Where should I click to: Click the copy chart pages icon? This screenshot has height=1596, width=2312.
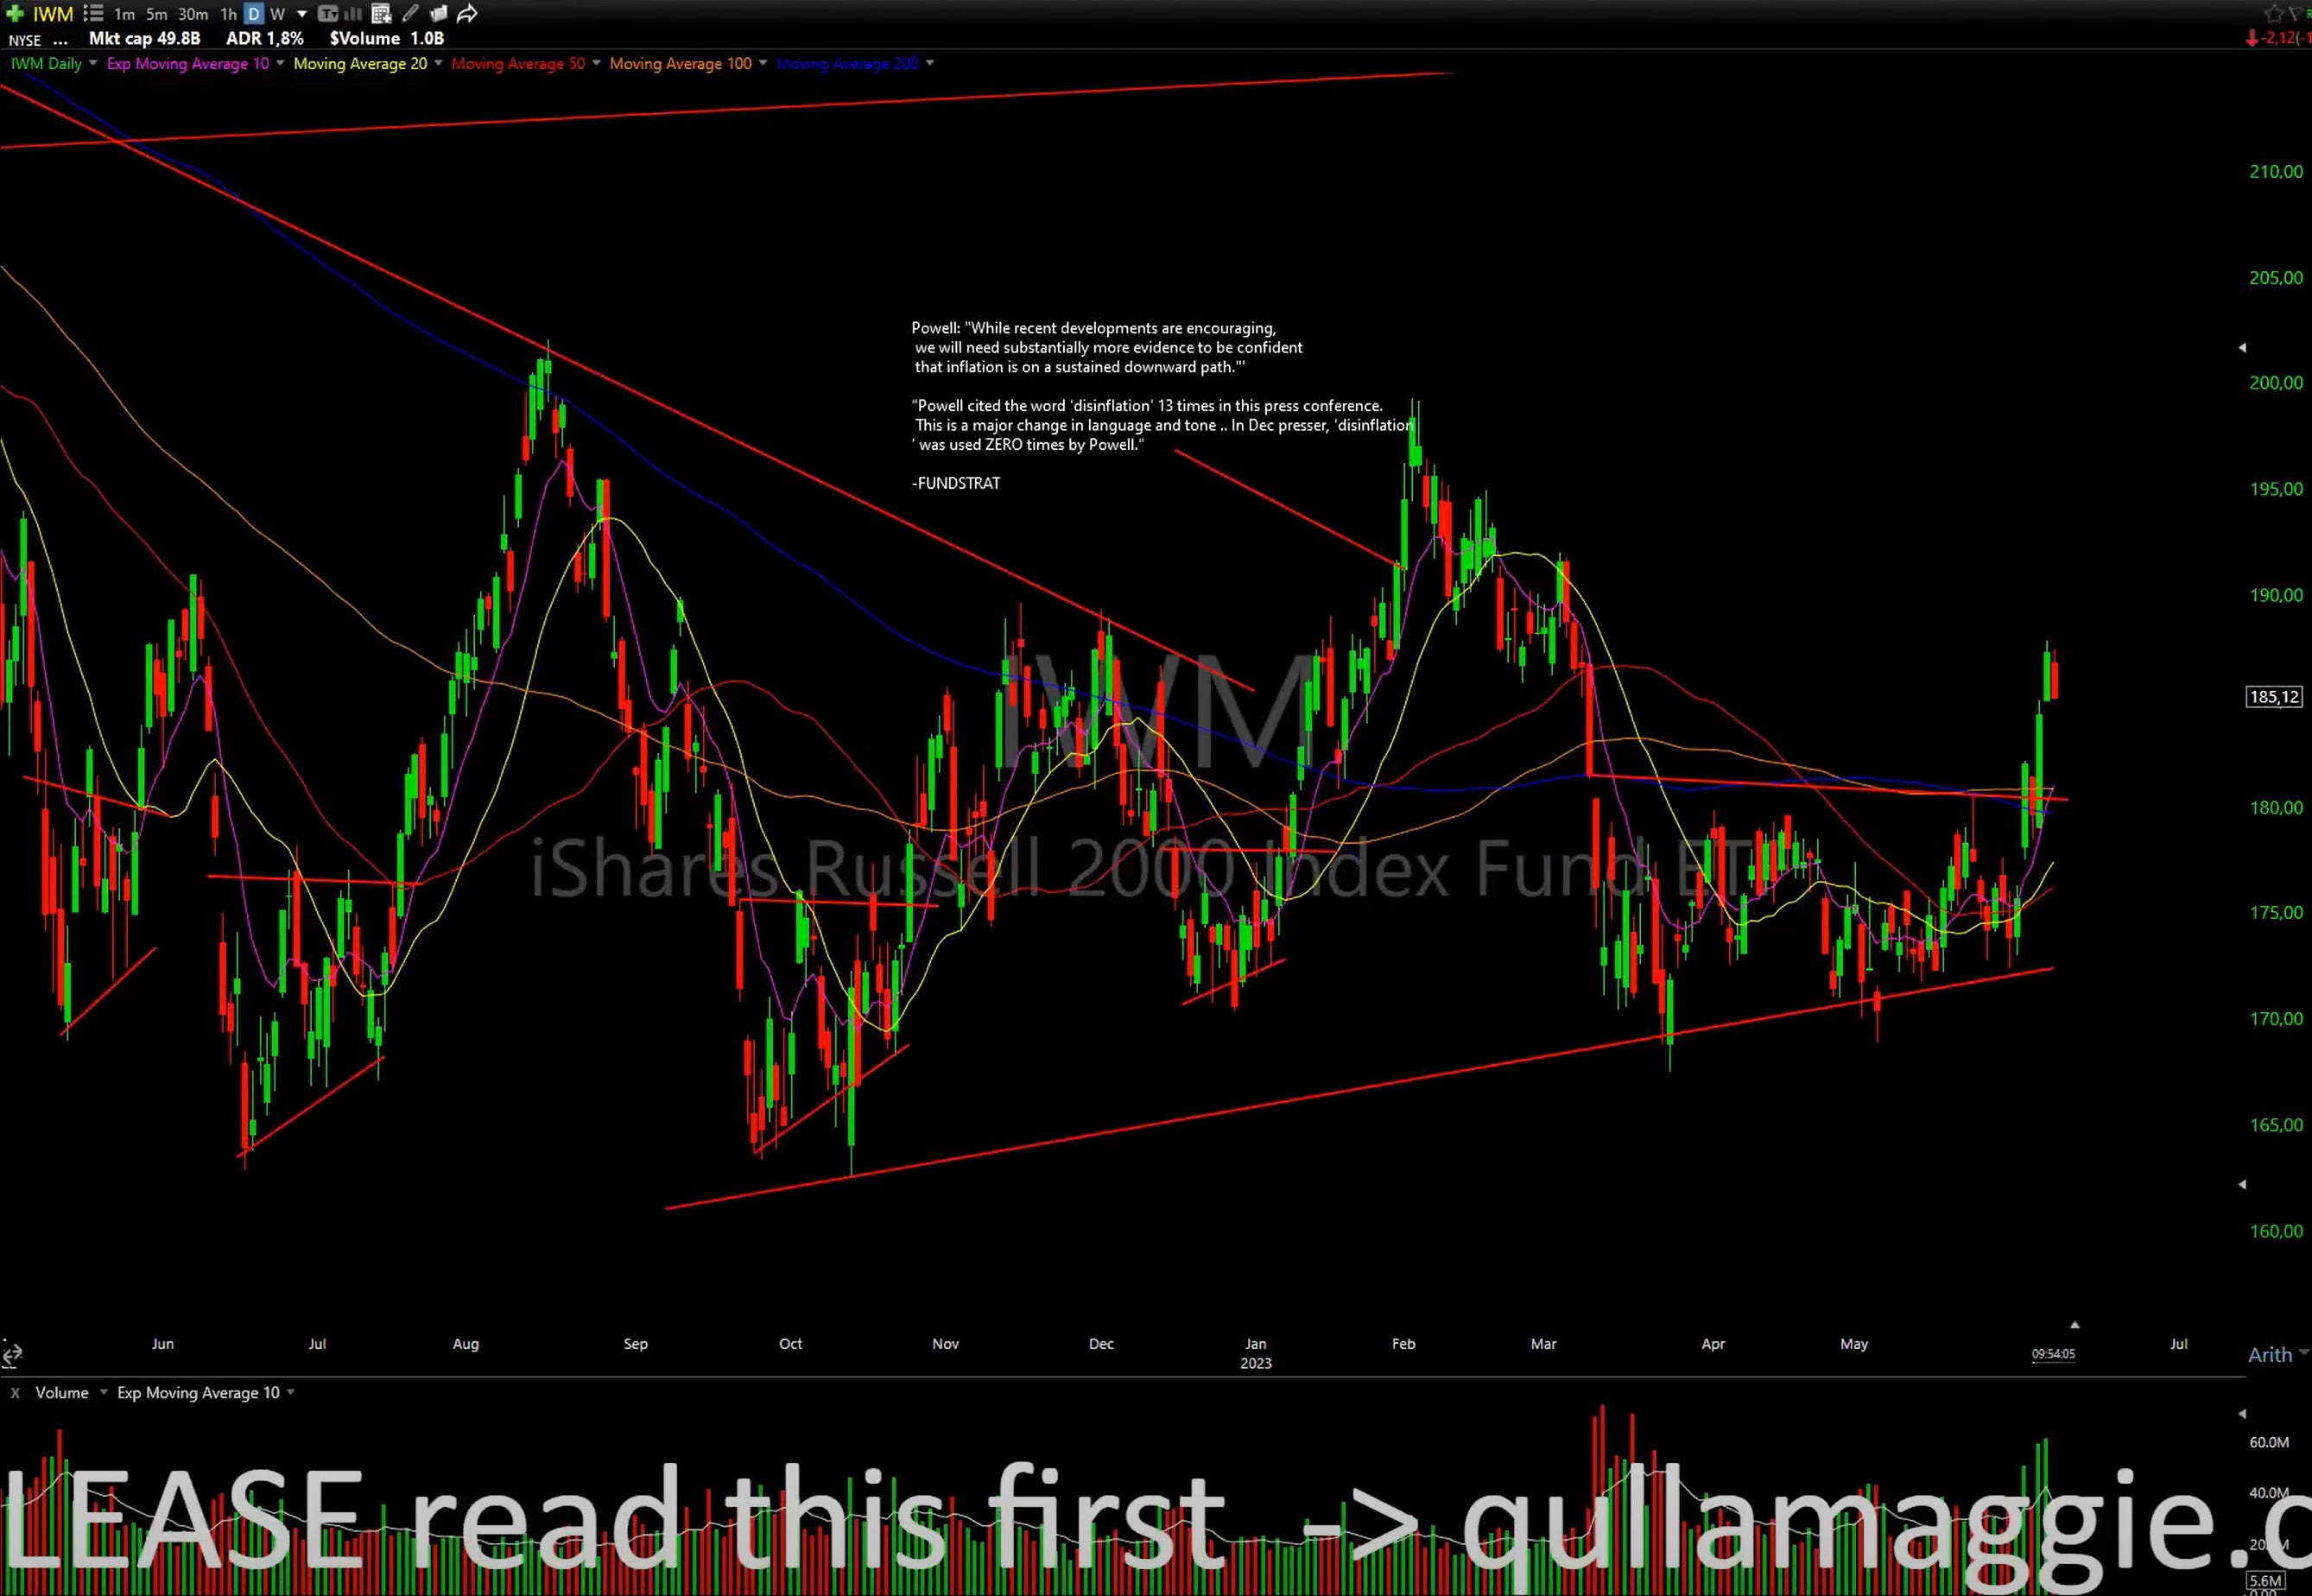pyautogui.click(x=438, y=14)
